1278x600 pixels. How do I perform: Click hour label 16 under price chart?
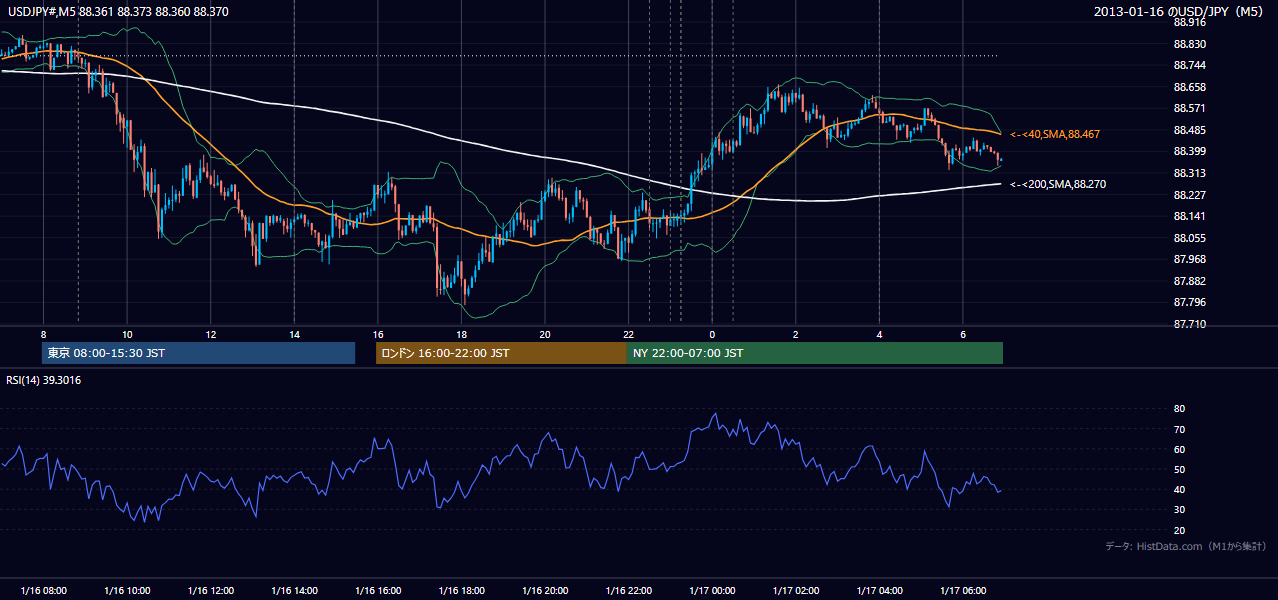tap(377, 334)
